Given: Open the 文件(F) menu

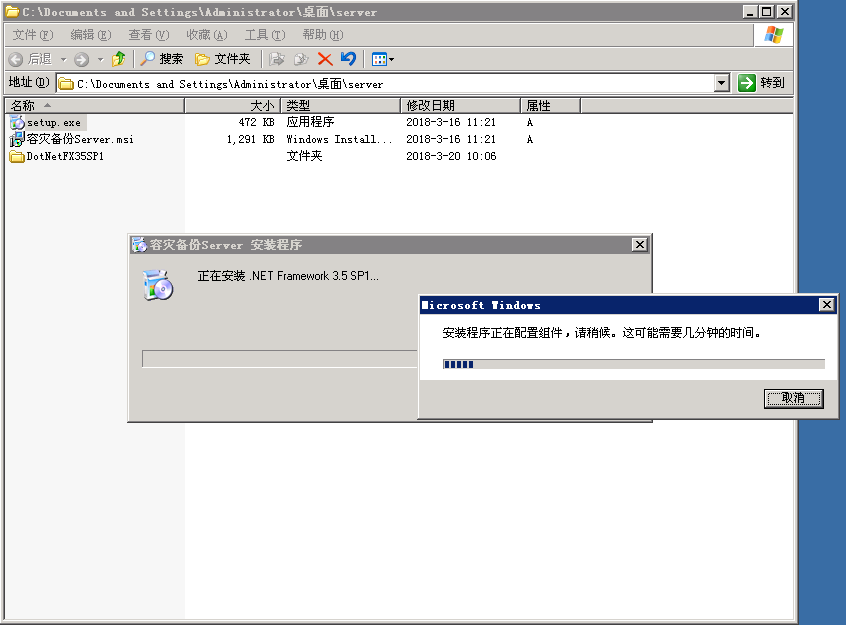Looking at the screenshot, I should point(32,35).
